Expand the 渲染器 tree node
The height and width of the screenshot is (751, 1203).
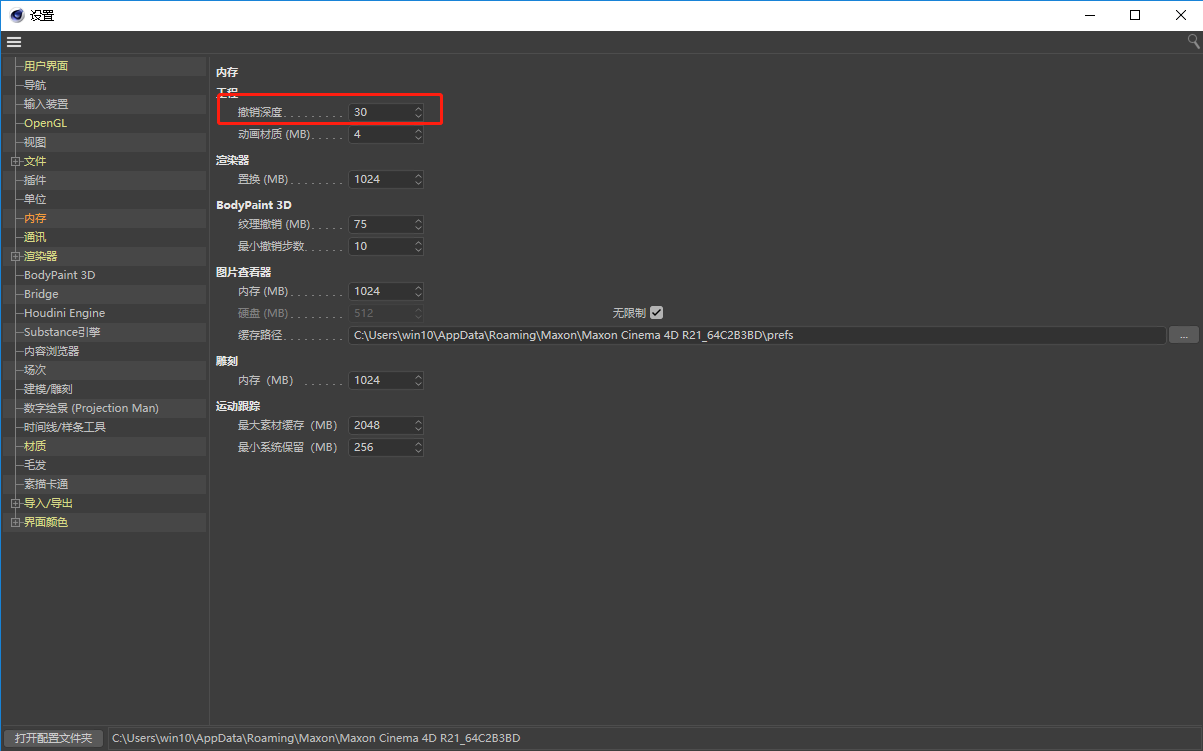point(15,256)
